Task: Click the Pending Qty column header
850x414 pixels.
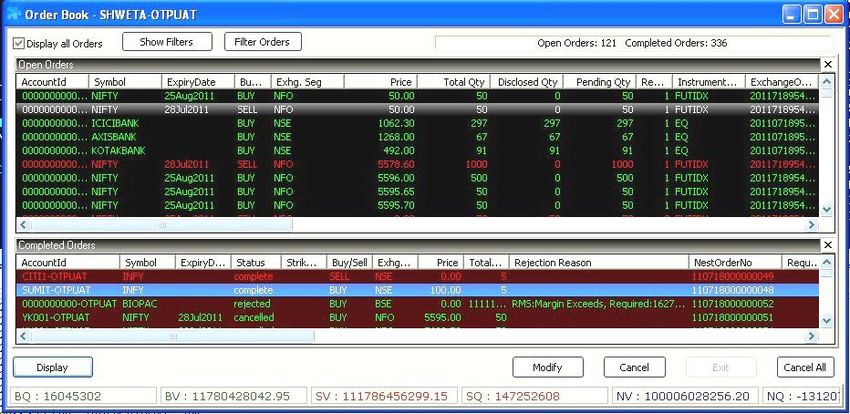Action: pos(600,82)
